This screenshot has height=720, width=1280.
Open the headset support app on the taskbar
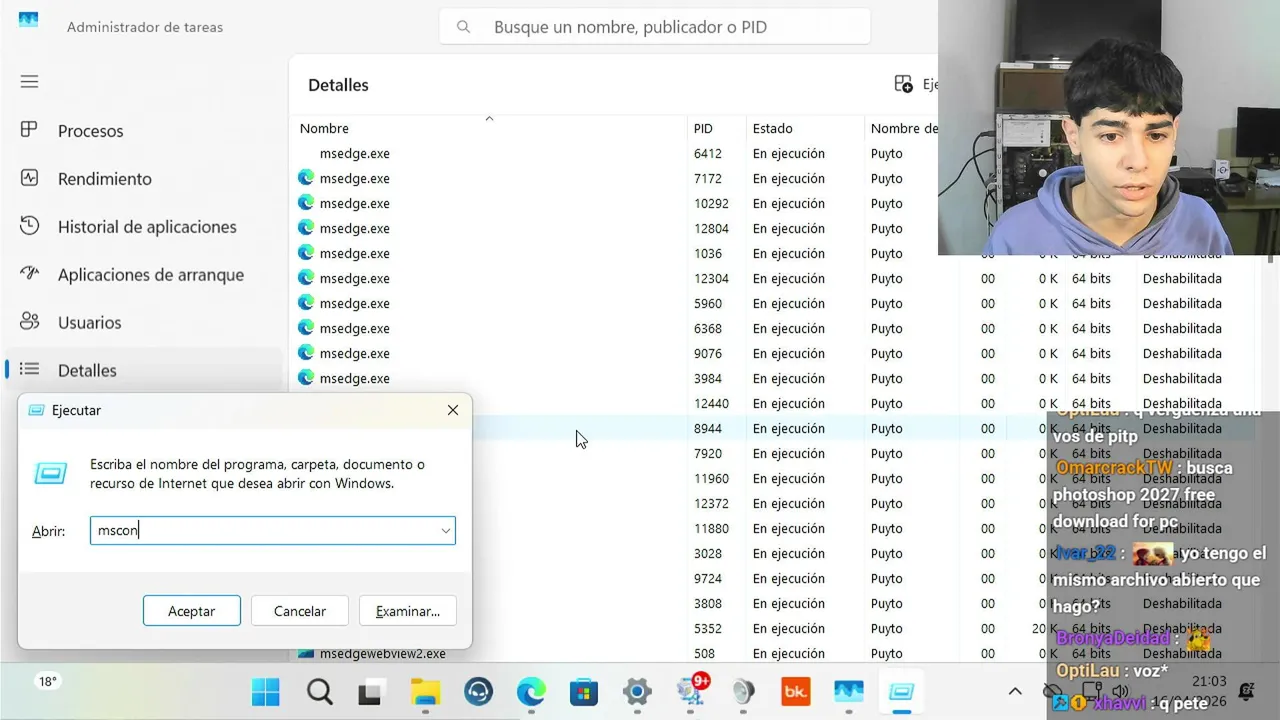pos(478,691)
